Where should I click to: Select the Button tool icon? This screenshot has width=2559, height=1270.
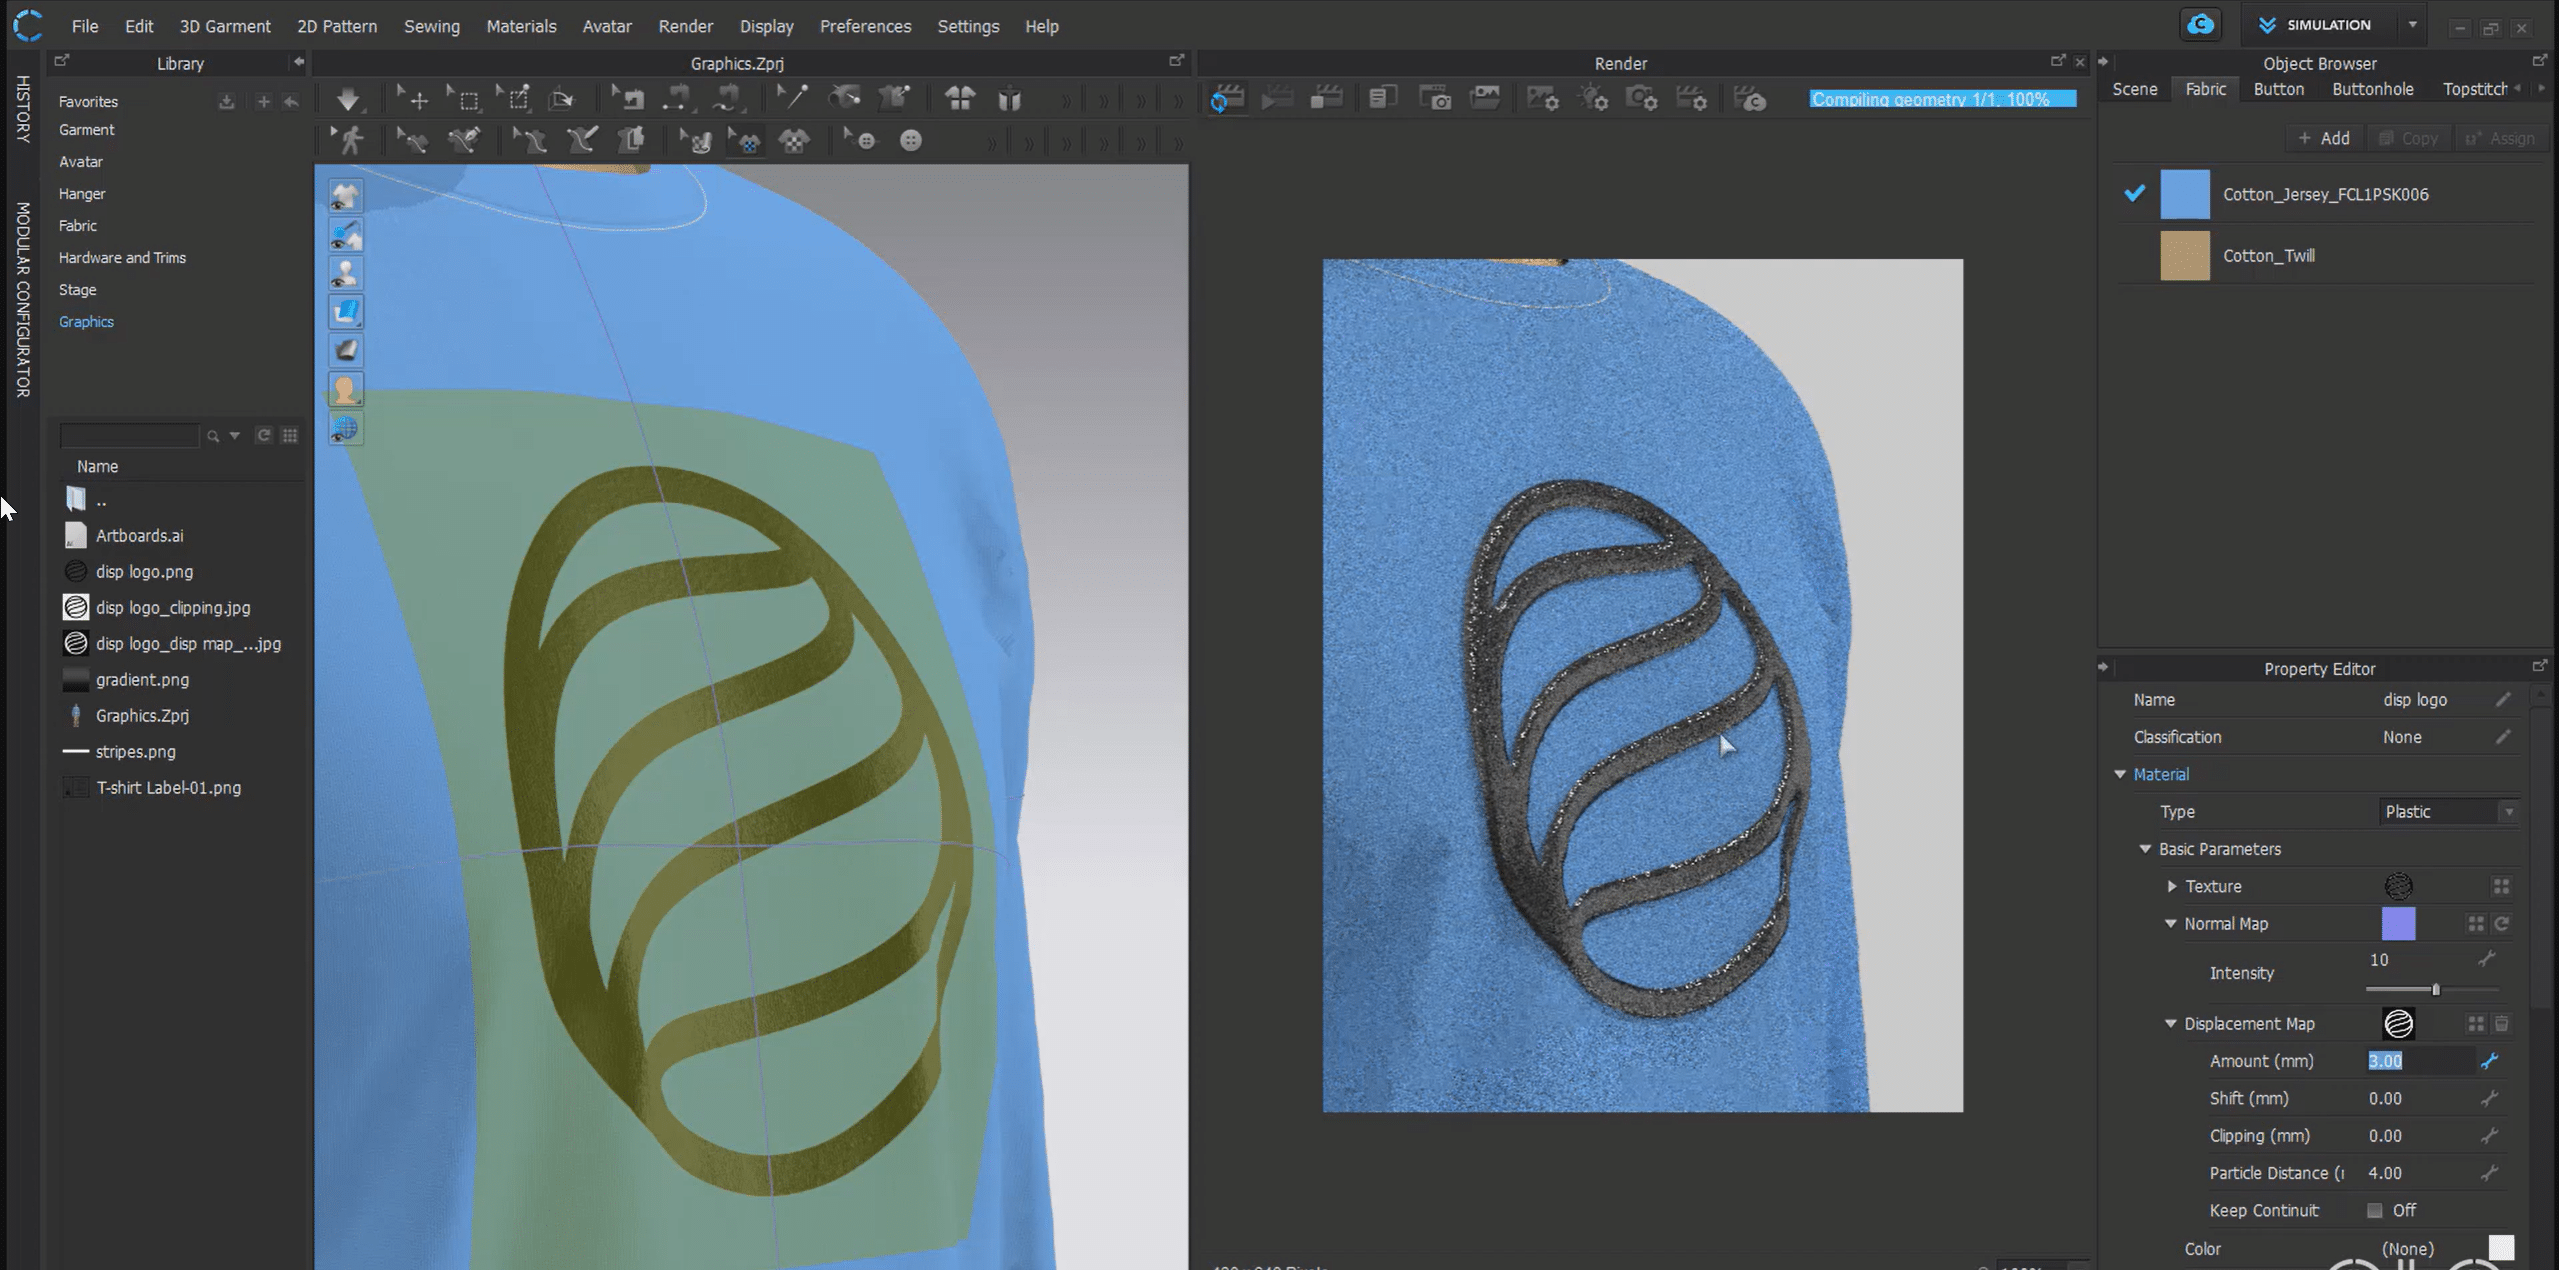click(910, 141)
